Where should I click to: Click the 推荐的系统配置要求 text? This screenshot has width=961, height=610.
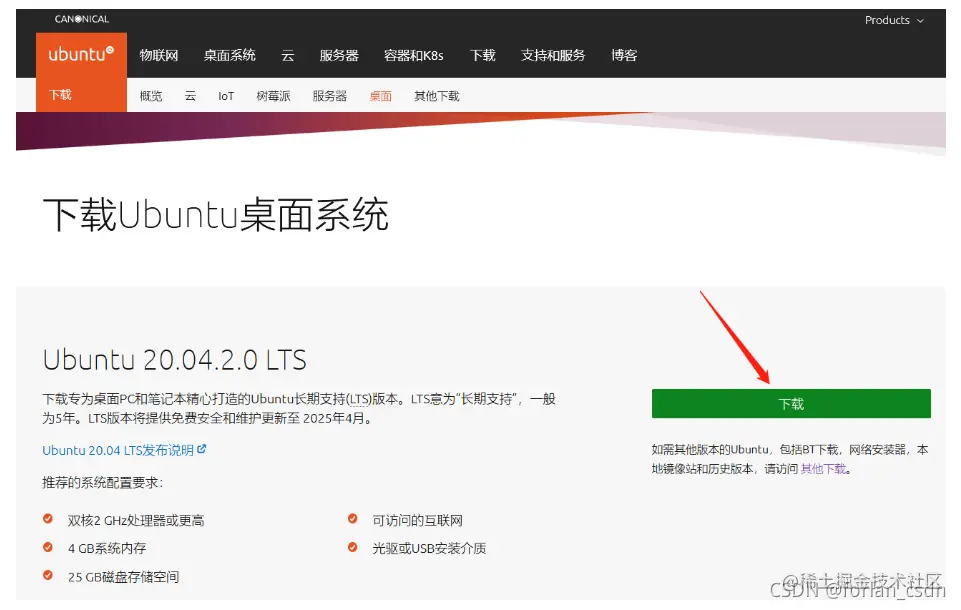[x=102, y=482]
